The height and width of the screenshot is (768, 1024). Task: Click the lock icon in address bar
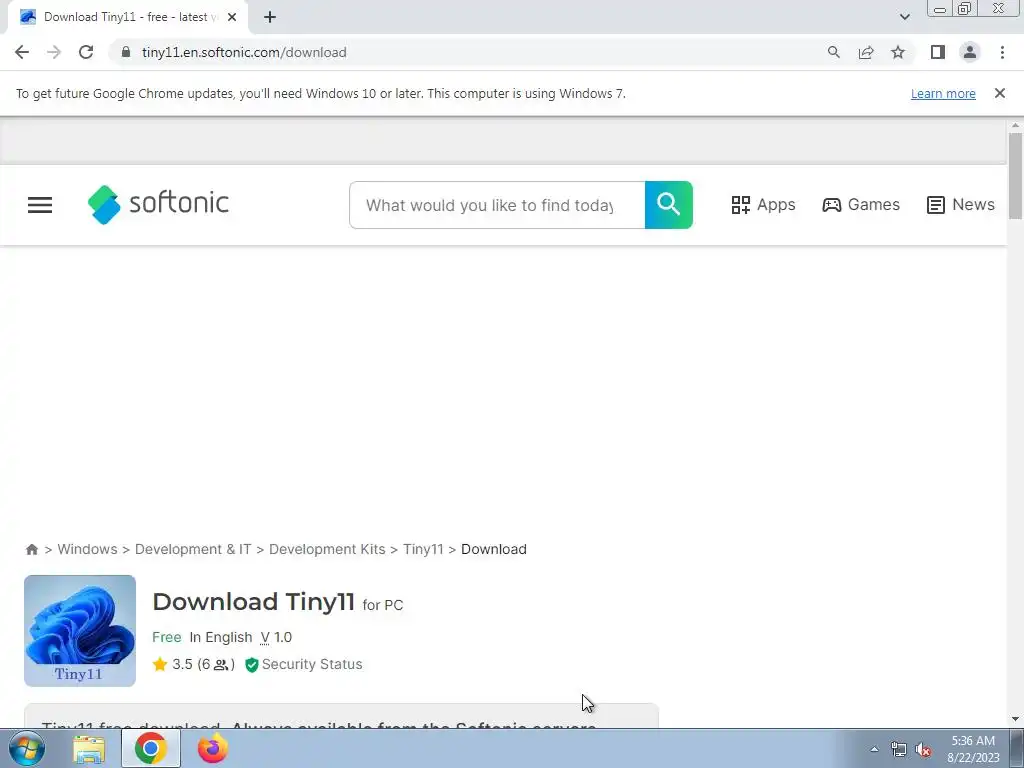[126, 52]
